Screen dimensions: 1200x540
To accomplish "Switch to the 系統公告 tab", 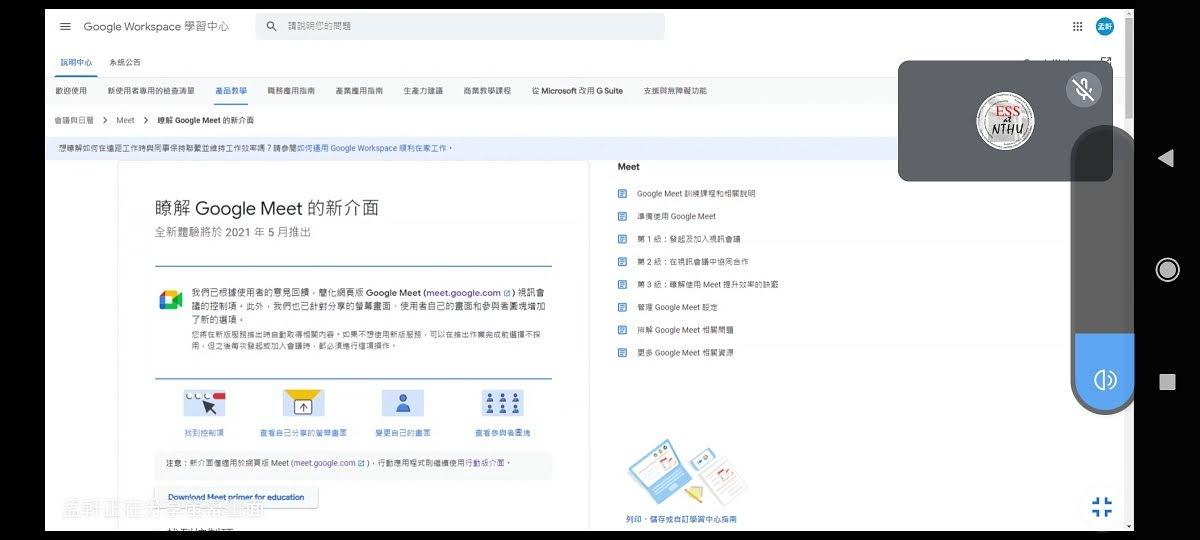I will [x=125, y=62].
